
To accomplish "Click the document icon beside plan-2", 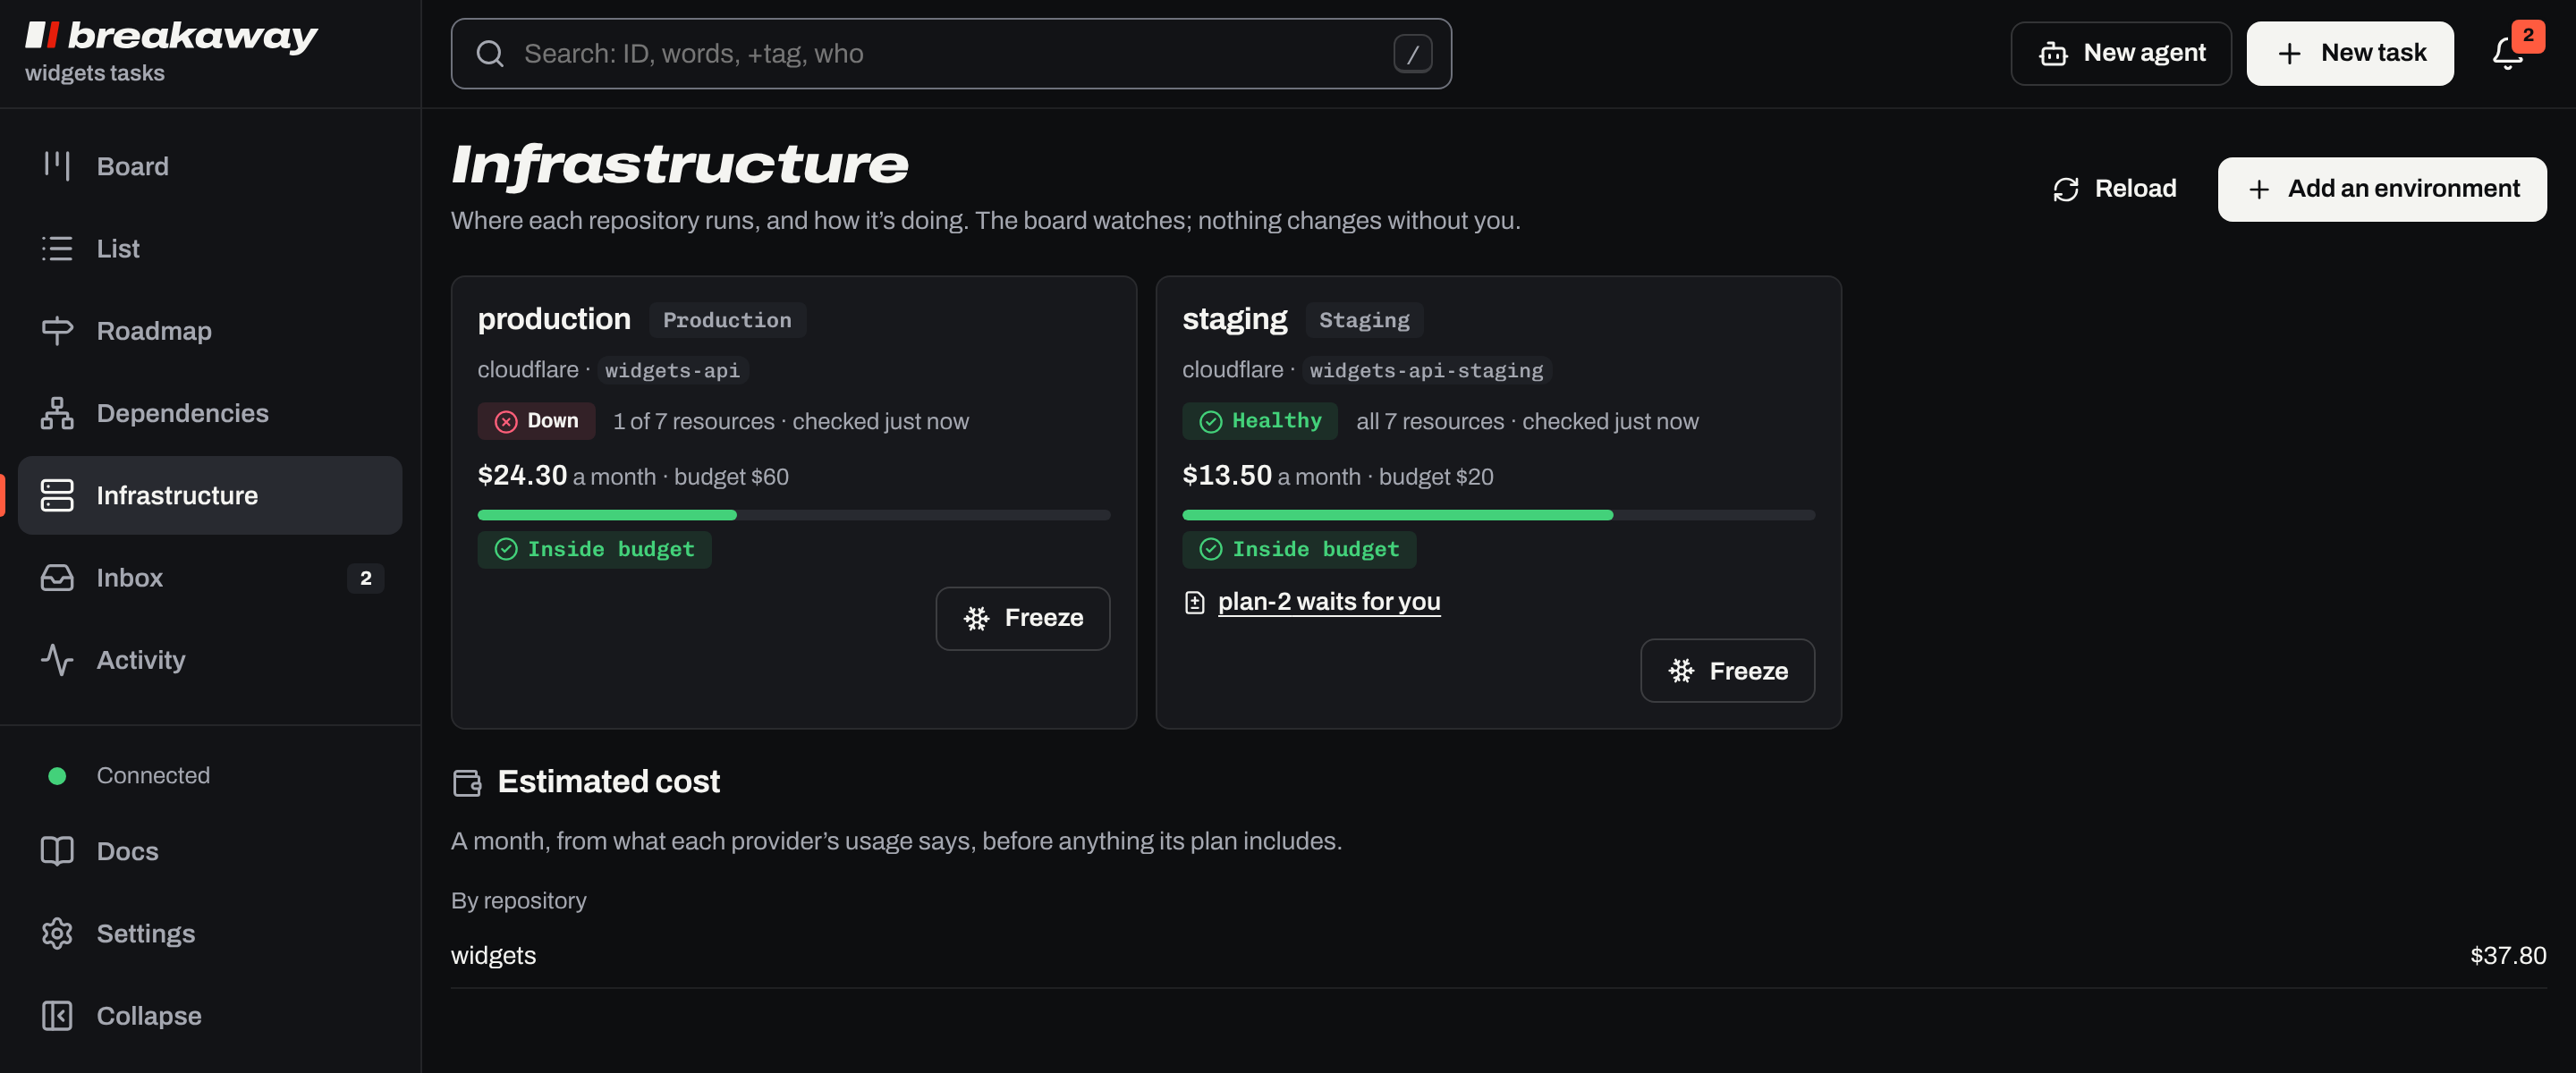I will [1194, 603].
